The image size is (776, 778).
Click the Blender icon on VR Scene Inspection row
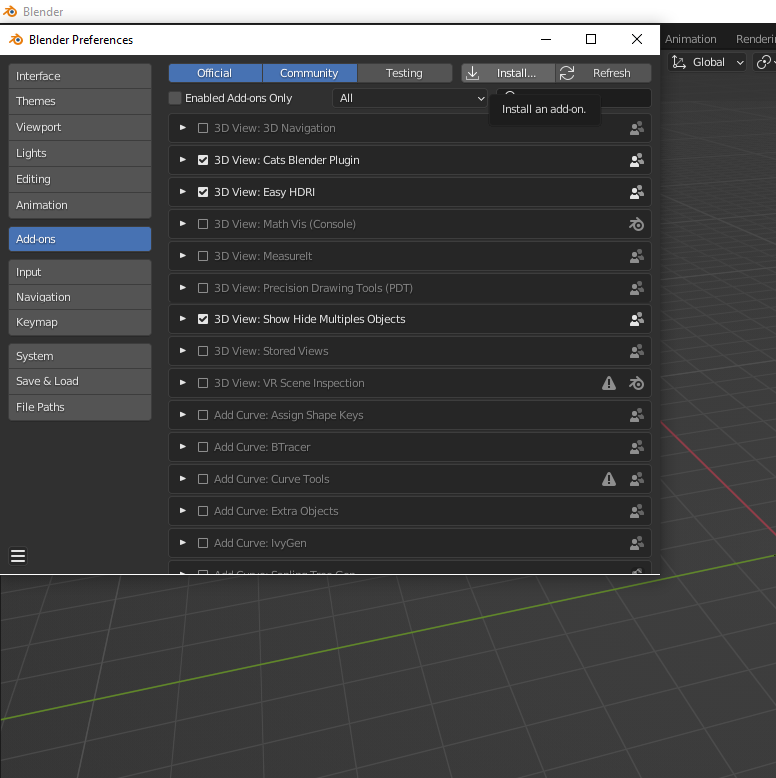point(636,383)
